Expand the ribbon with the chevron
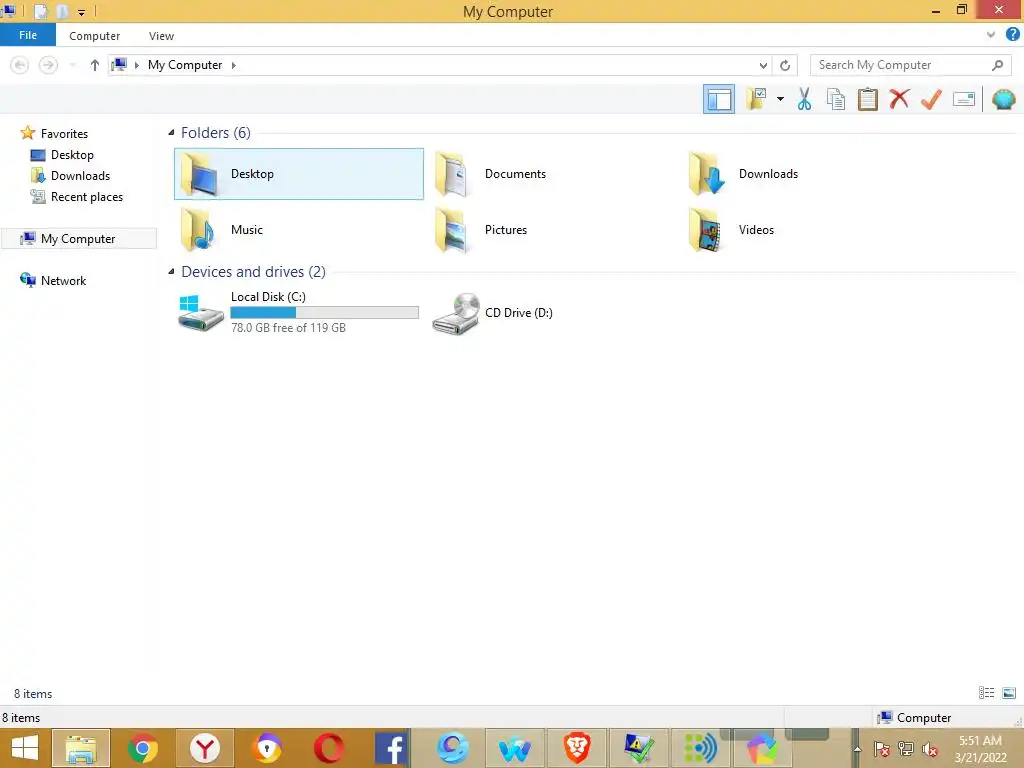Image resolution: width=1024 pixels, height=768 pixels. click(990, 35)
